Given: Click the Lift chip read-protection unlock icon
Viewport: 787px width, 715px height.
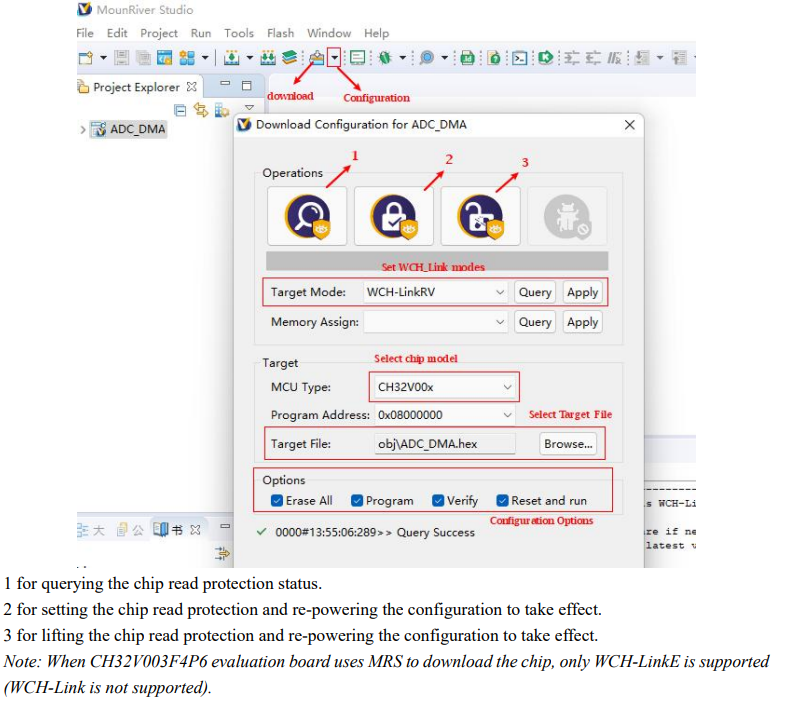Looking at the screenshot, I should click(480, 216).
